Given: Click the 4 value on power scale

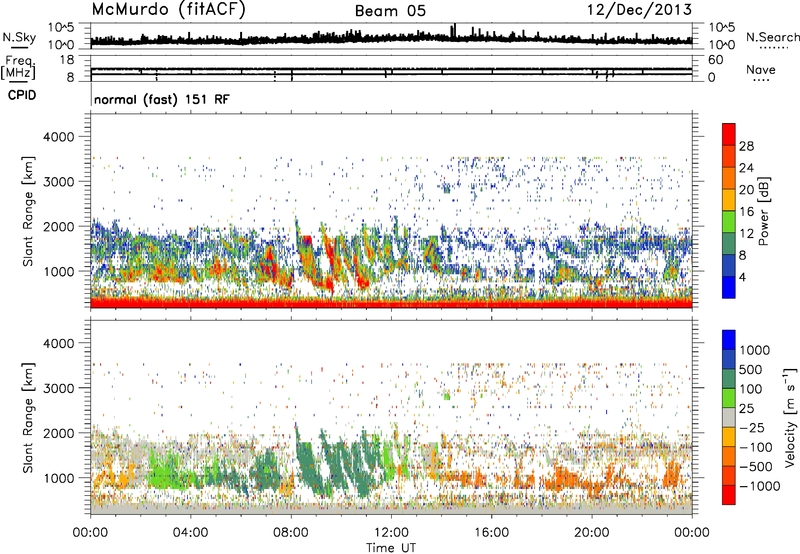Looking at the screenshot, I should (x=743, y=278).
